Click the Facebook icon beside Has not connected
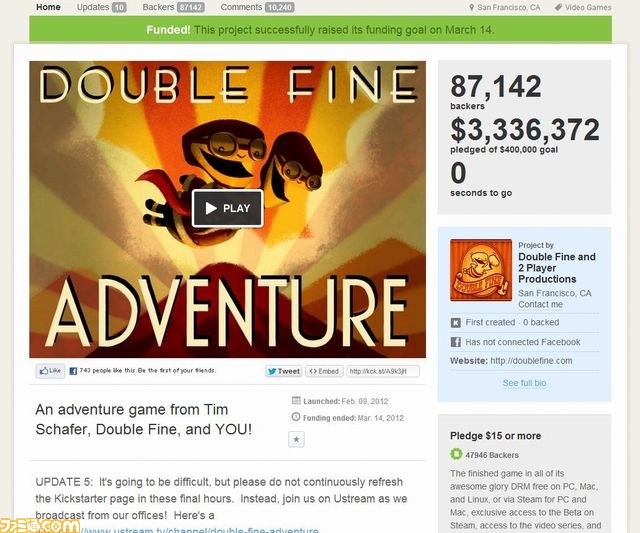 pyautogui.click(x=456, y=342)
